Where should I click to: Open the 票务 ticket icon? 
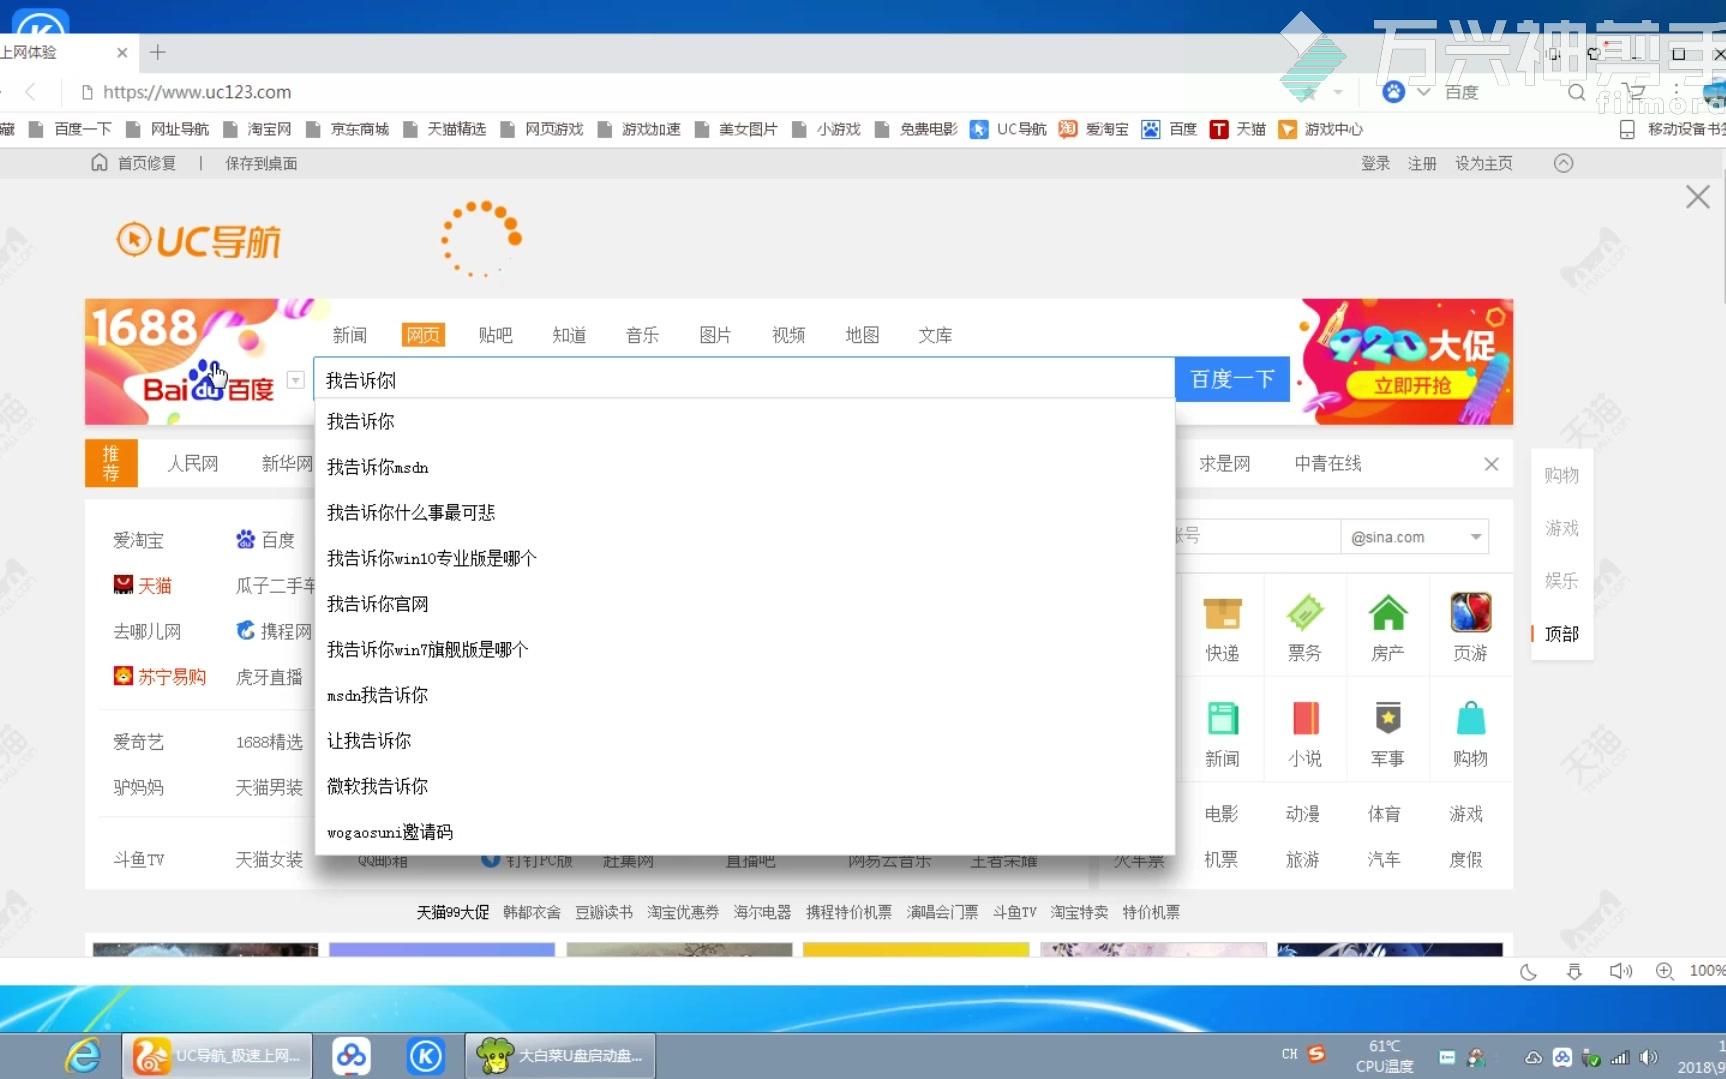[1305, 614]
